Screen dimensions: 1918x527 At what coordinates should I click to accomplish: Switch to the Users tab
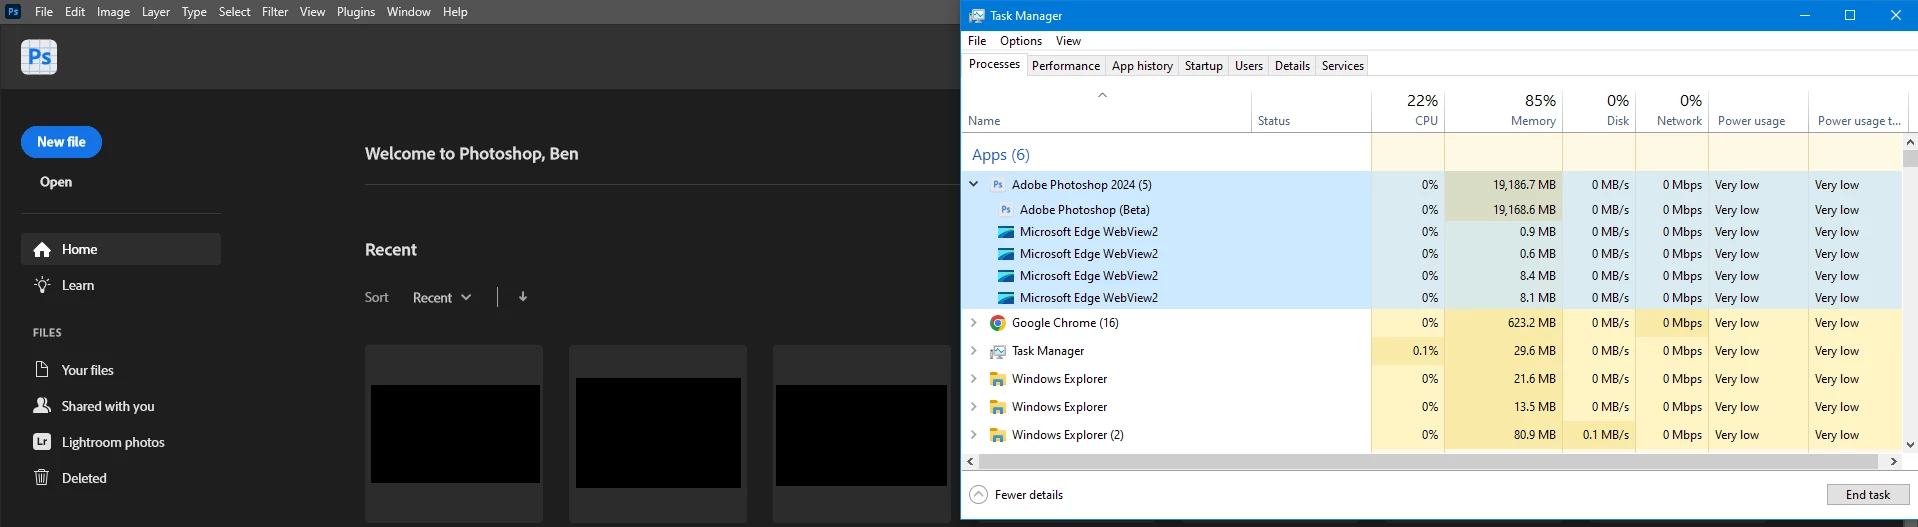point(1248,66)
